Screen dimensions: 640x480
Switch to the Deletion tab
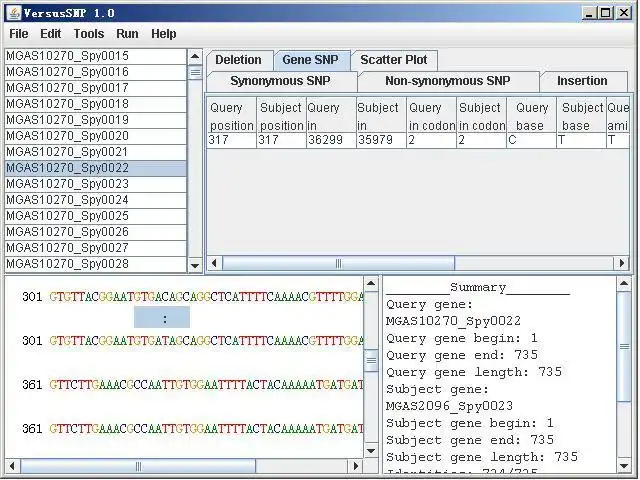pos(238,60)
